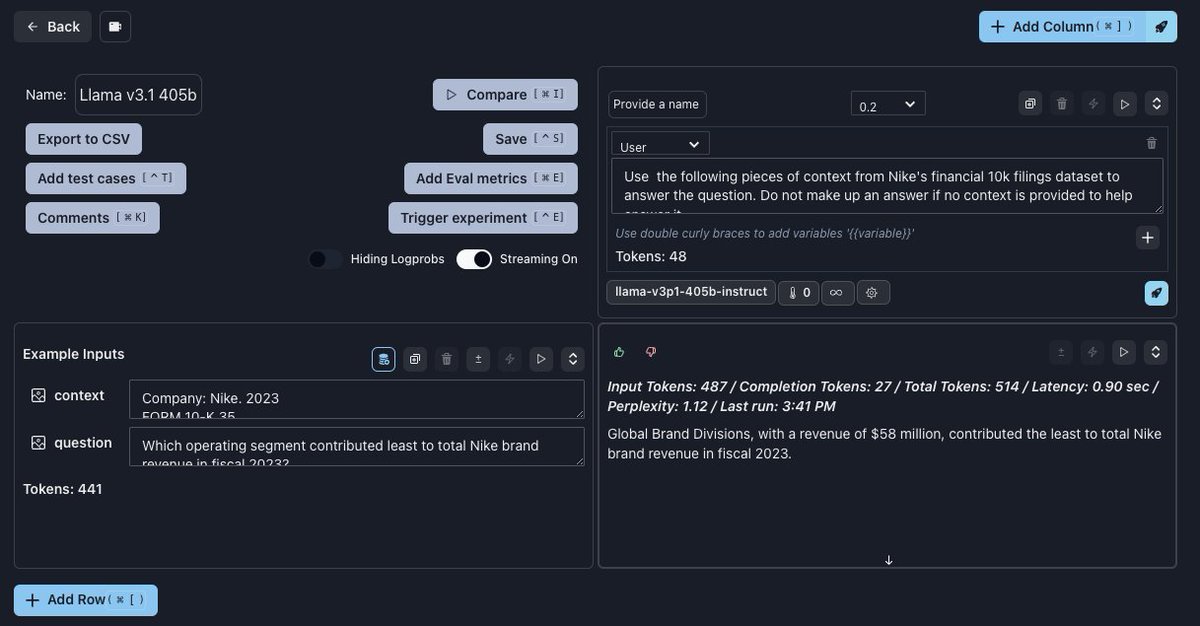
Task: Give the output a thumbs up
Action: tap(619, 352)
